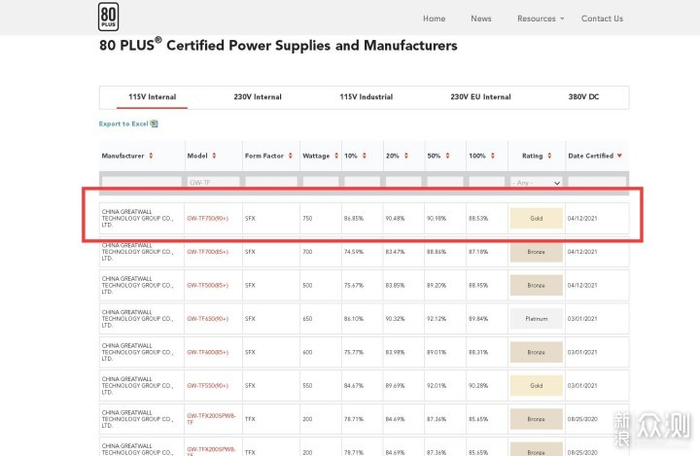Open the GW-TF550(90+) model link
This screenshot has width=700, height=456.
(x=208, y=385)
